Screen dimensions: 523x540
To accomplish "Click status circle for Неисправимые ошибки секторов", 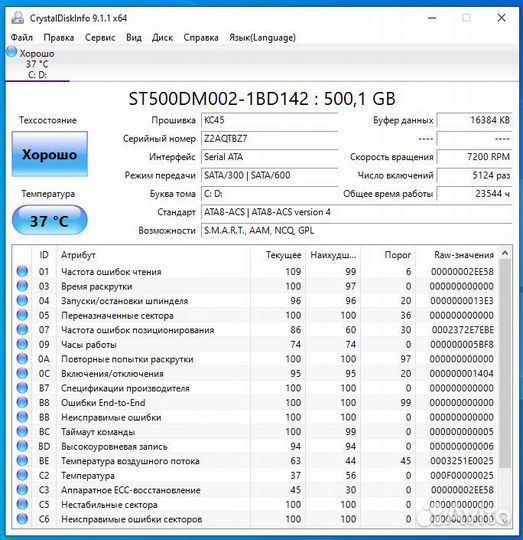I will coord(22,519).
